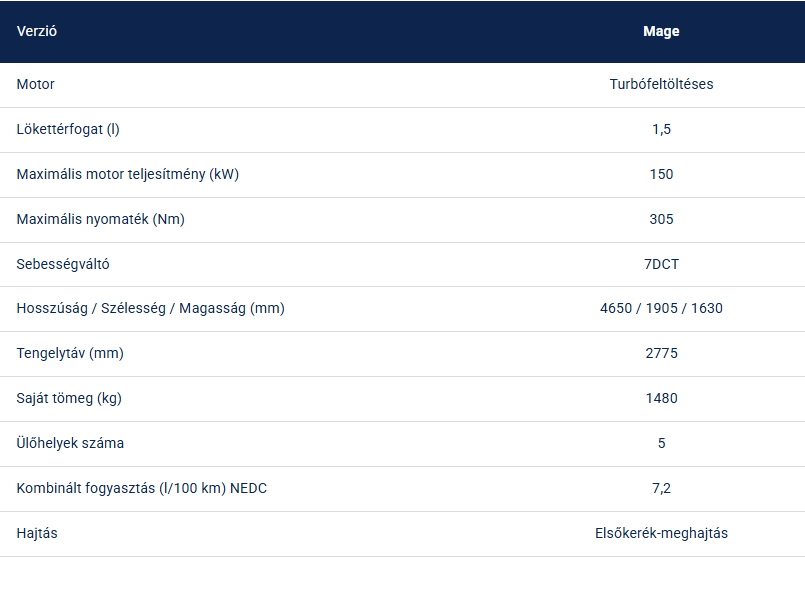Viewport: 805px width, 589px height.
Task: Click the 4650 / 1905 / 1630 dimensions
Action: pyautogui.click(x=661, y=309)
